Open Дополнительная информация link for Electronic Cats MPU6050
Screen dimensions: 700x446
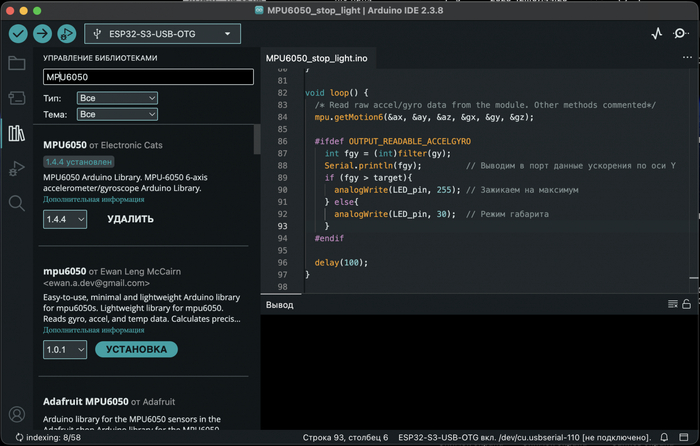pyautogui.click(x=94, y=200)
